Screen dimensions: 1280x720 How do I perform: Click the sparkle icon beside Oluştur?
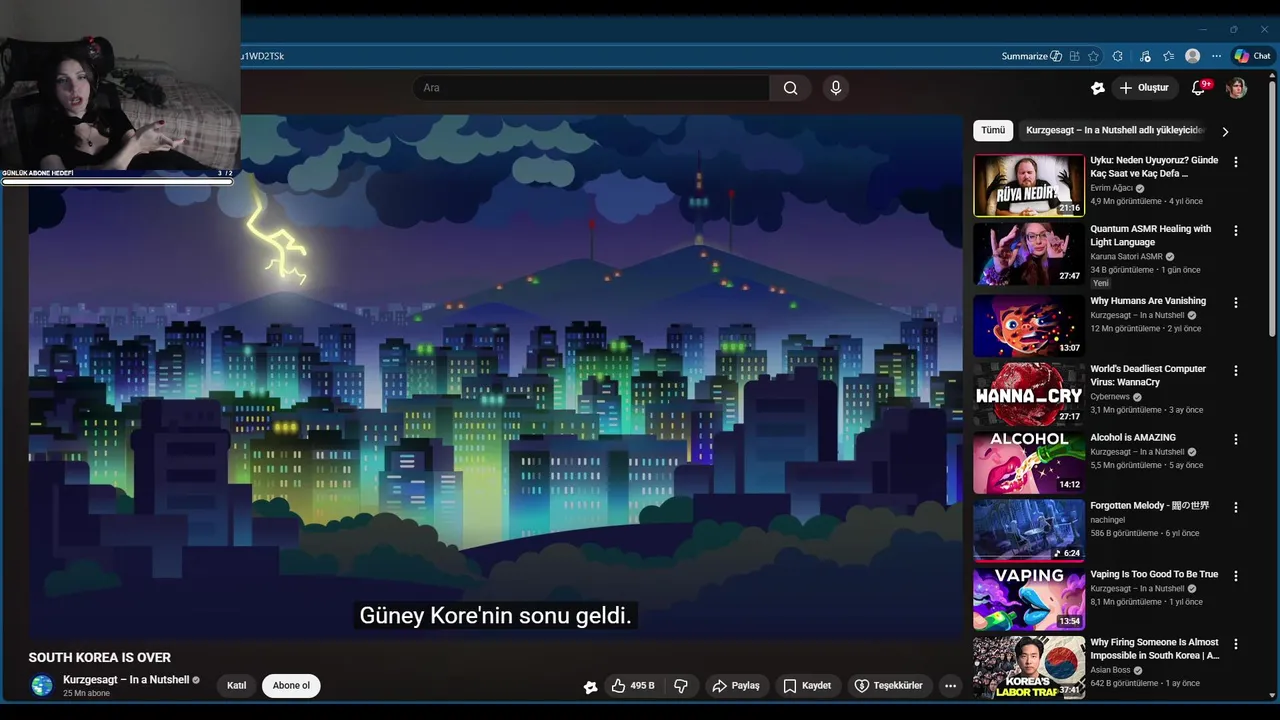pyautogui.click(x=1098, y=88)
